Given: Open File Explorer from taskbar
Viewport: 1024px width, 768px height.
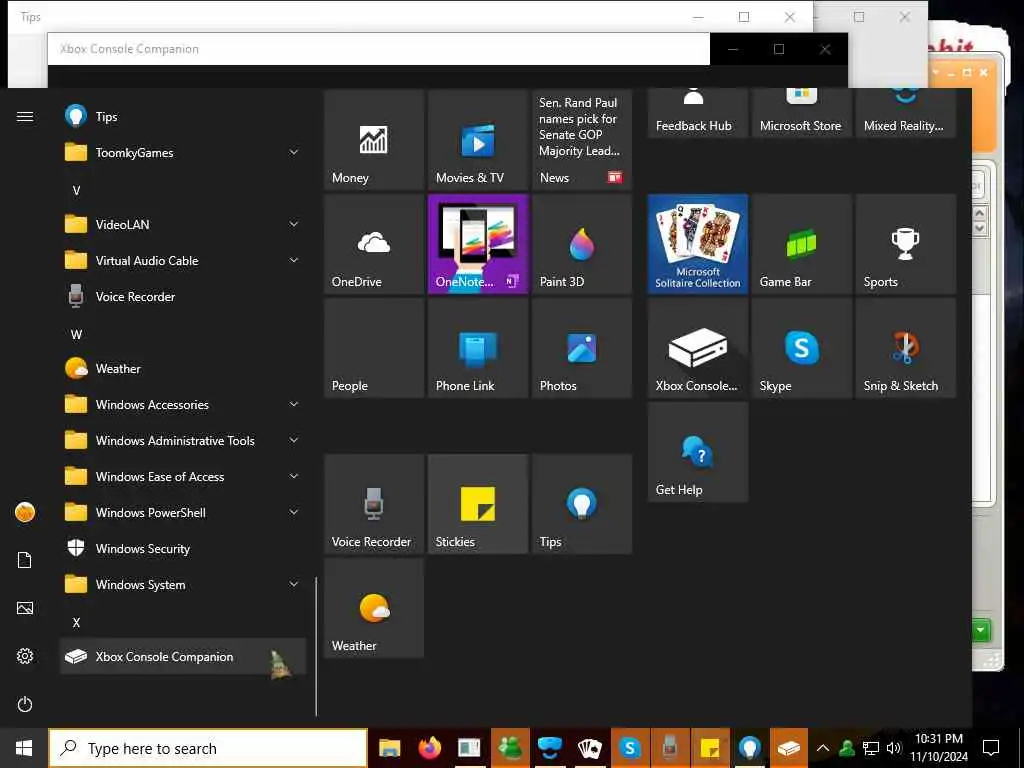Looking at the screenshot, I should coord(389,748).
